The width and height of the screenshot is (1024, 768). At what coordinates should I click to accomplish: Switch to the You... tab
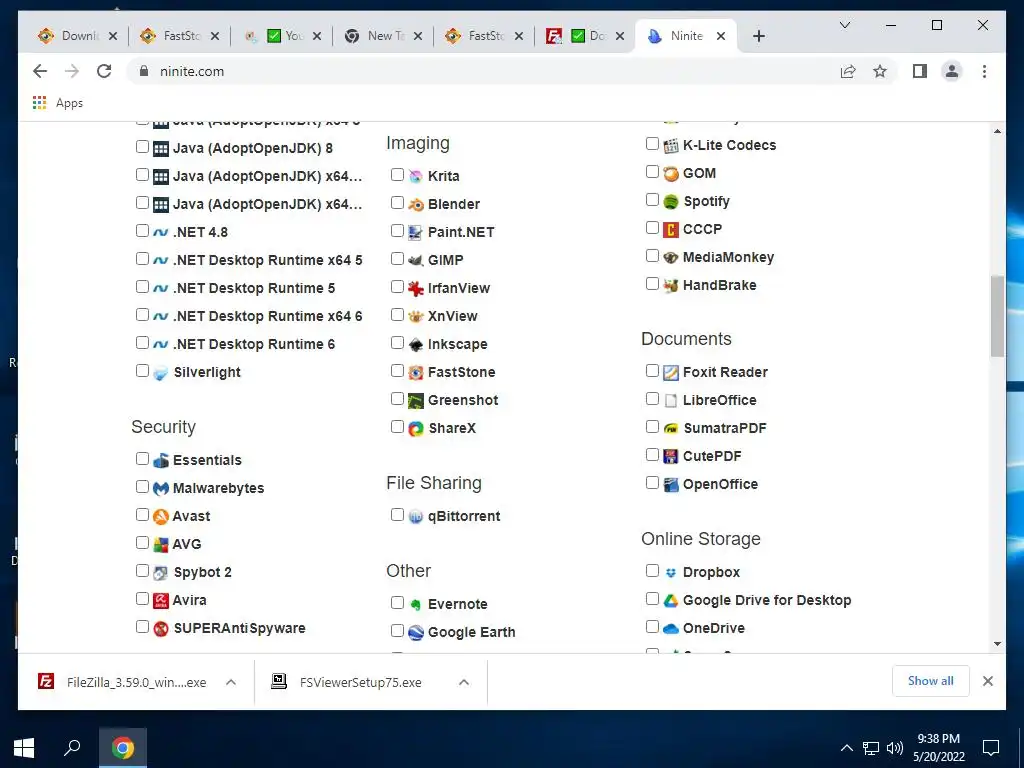click(282, 36)
